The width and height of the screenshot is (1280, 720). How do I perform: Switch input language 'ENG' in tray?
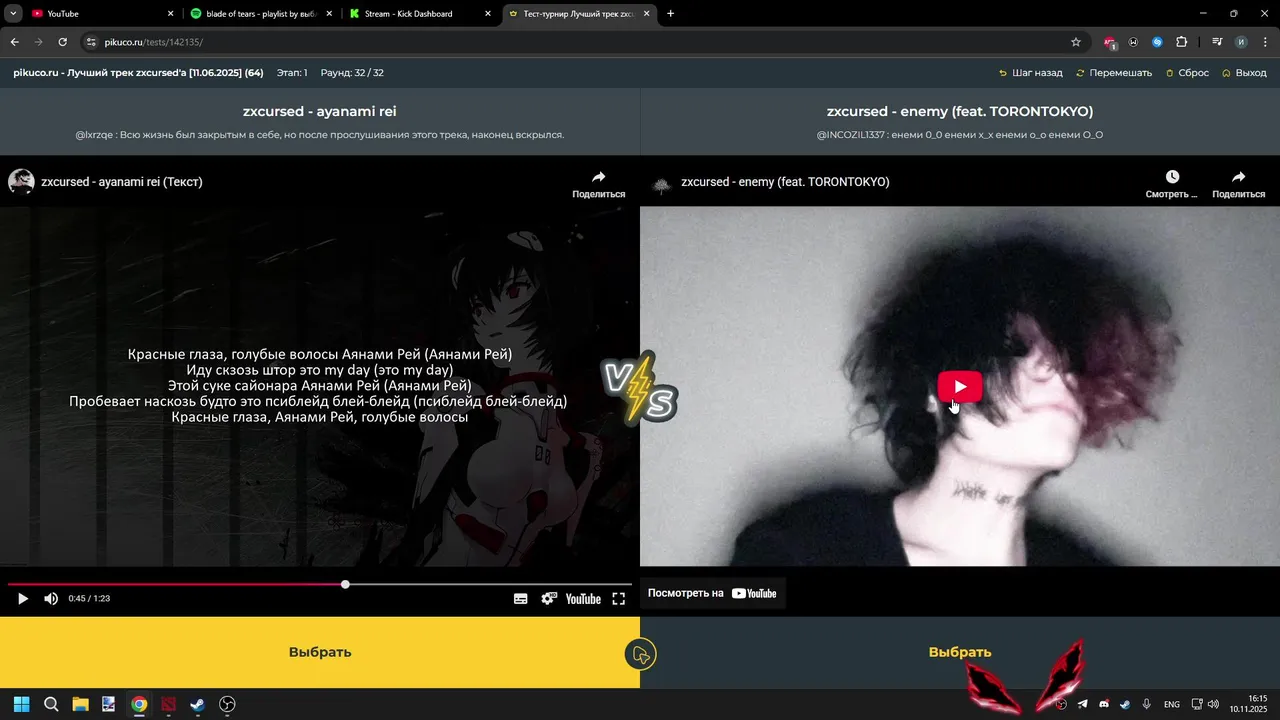pyautogui.click(x=1171, y=704)
